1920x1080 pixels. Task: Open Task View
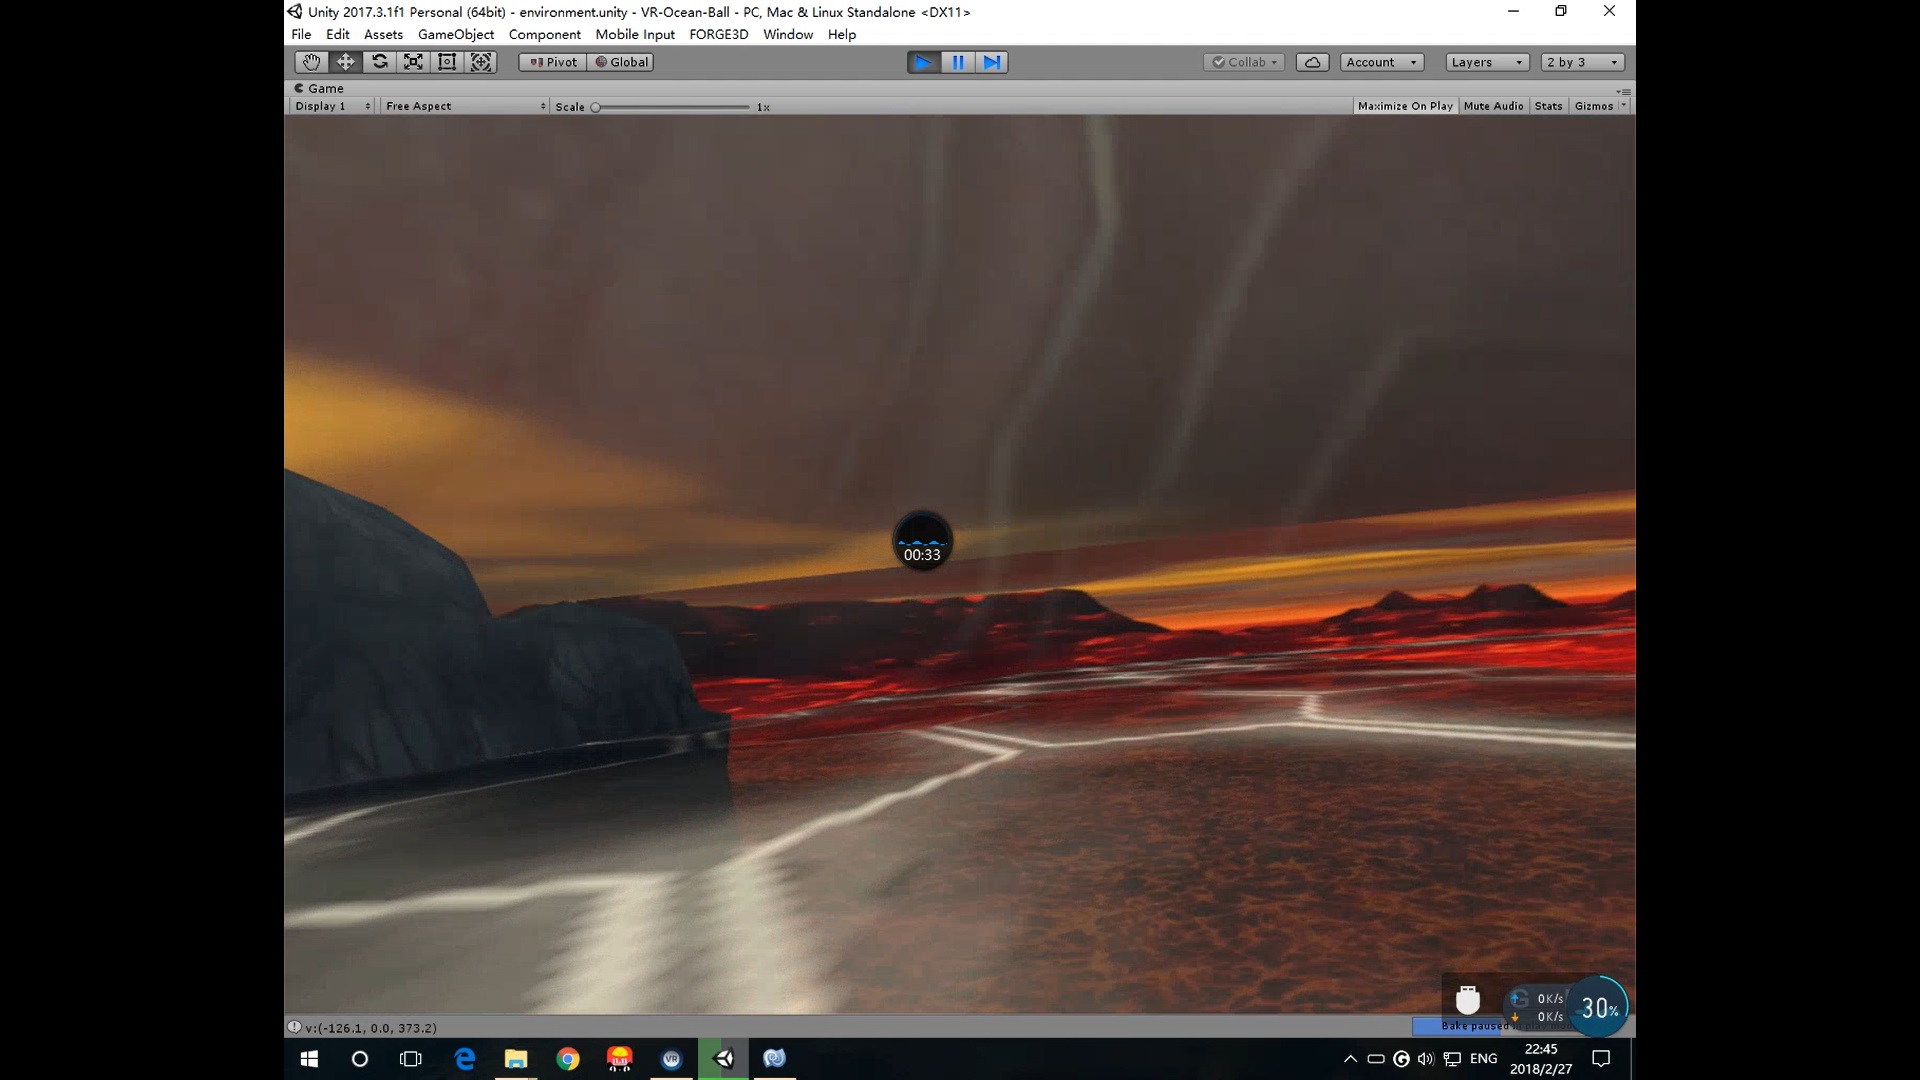click(411, 1058)
